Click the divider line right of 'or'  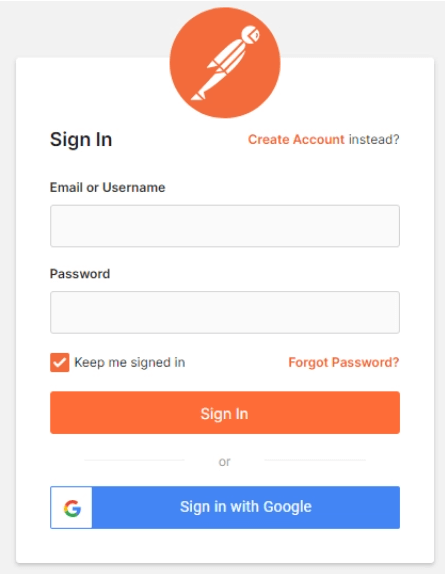point(315,460)
